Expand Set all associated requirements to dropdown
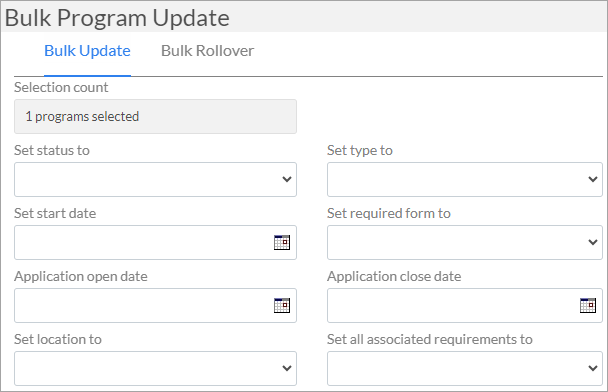Screen dimensions: 608x392 (465, 368)
